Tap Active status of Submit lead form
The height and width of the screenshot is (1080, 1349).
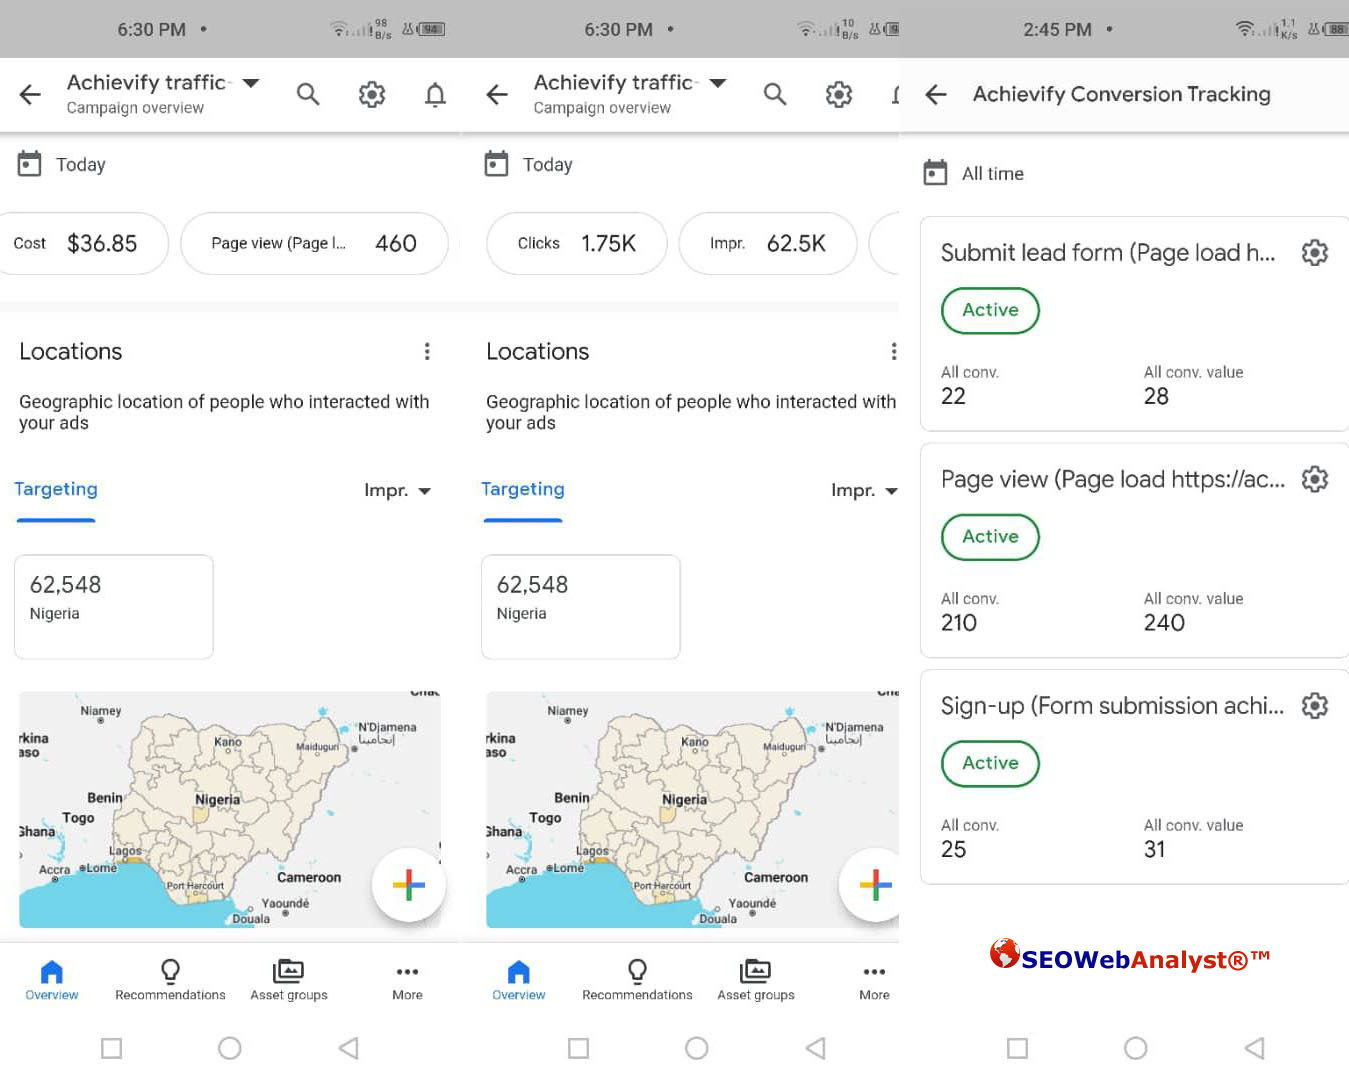[x=990, y=310]
